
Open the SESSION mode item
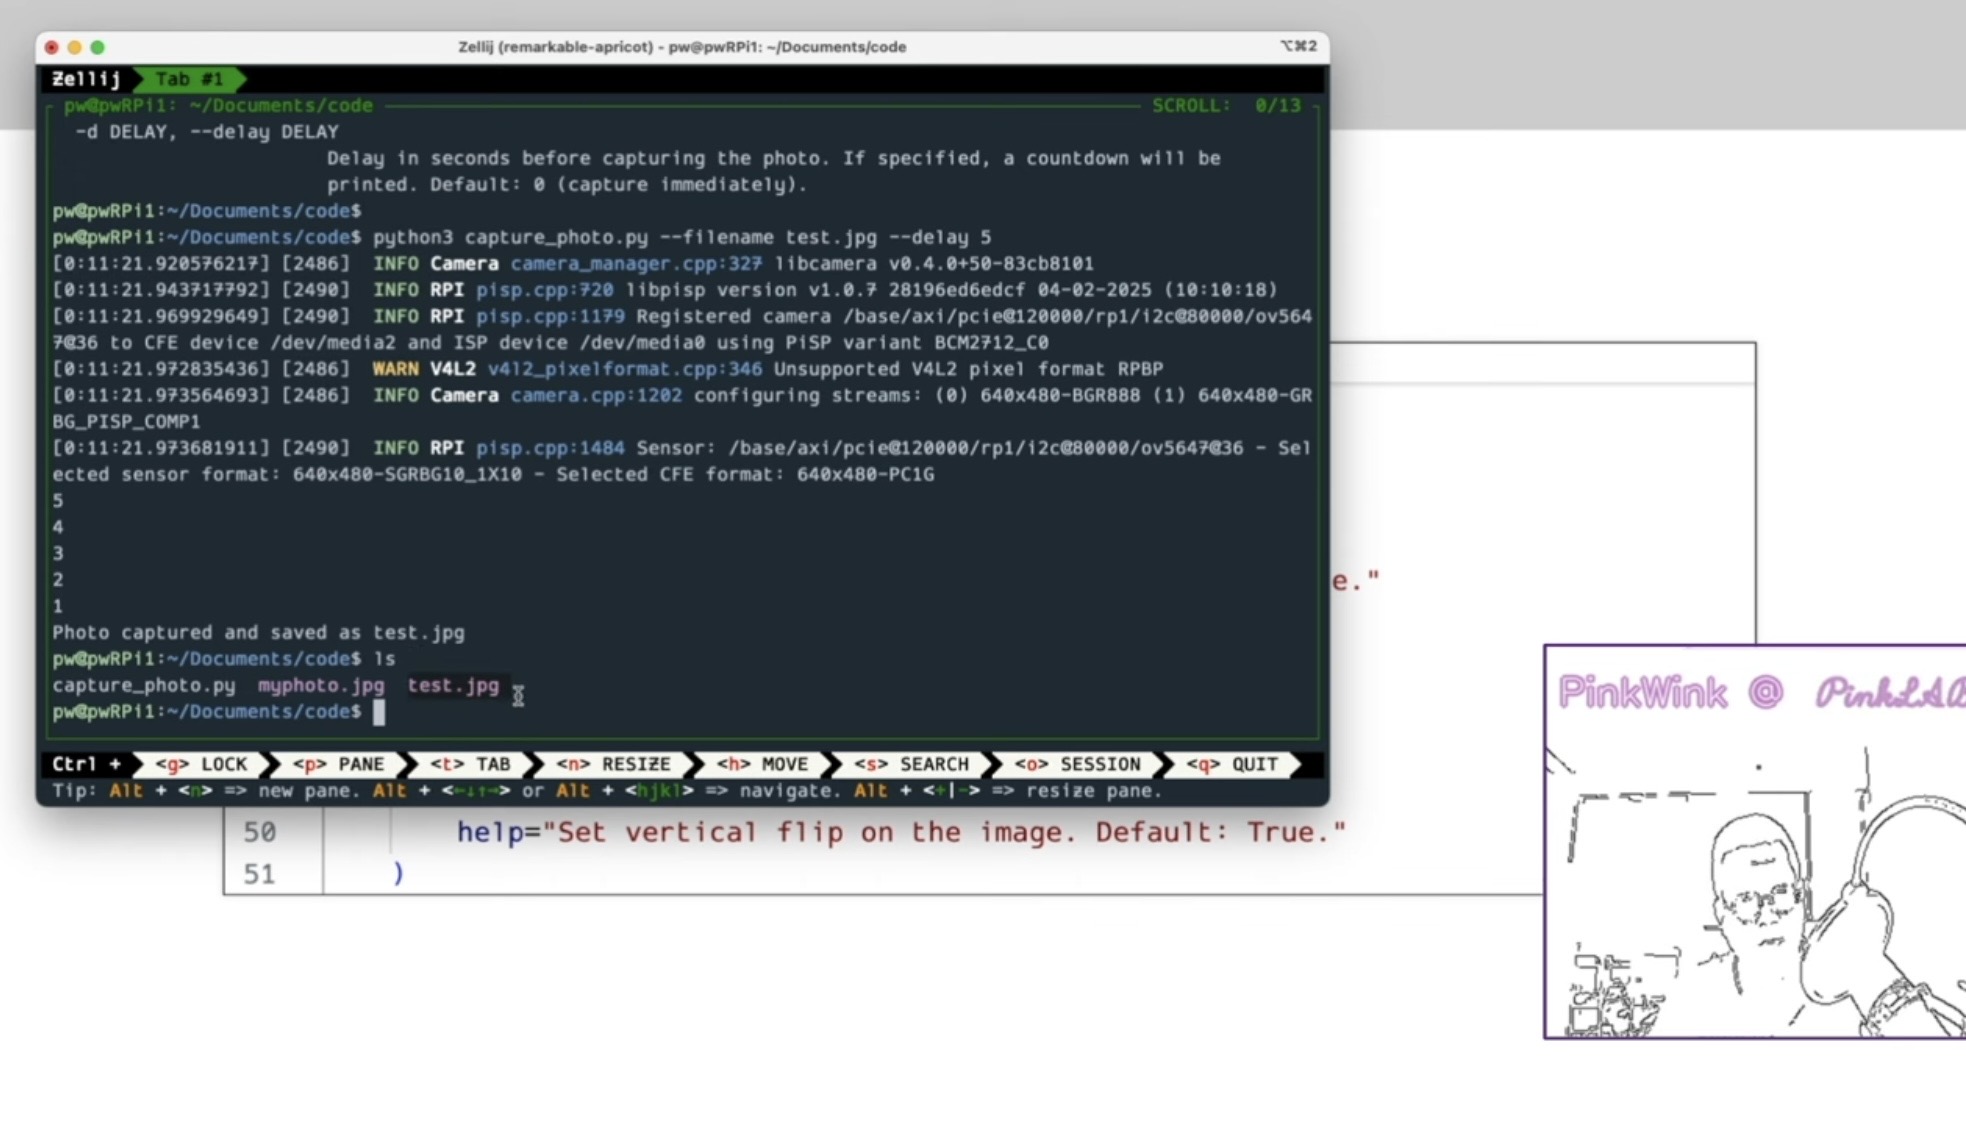tap(1077, 764)
